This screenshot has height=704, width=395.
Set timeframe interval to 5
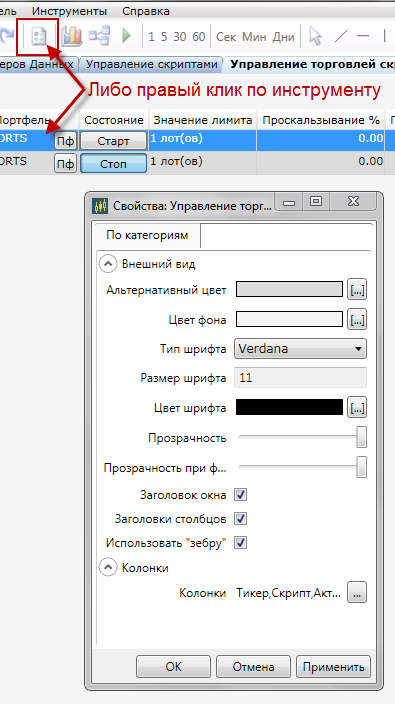164,37
